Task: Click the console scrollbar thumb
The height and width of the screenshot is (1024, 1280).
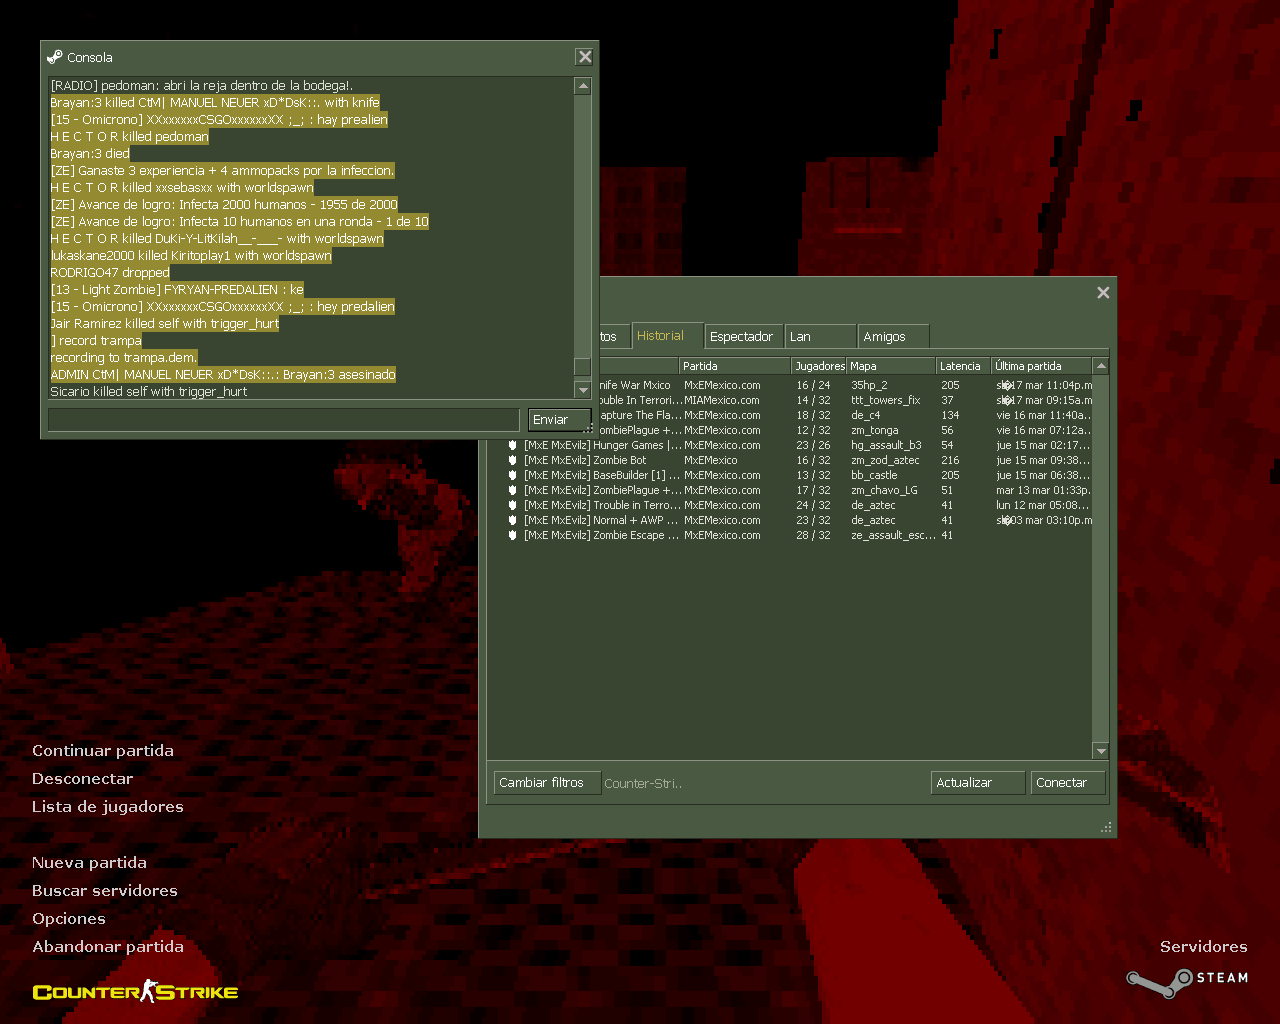Action: [583, 366]
